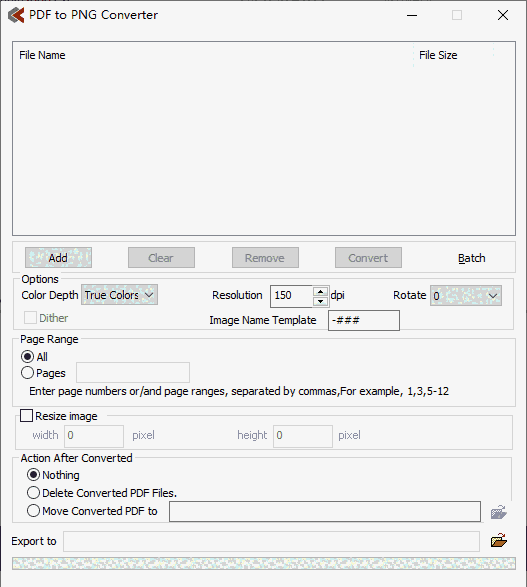Enable the Resize image checkbox
The width and height of the screenshot is (527, 587).
coord(26,416)
